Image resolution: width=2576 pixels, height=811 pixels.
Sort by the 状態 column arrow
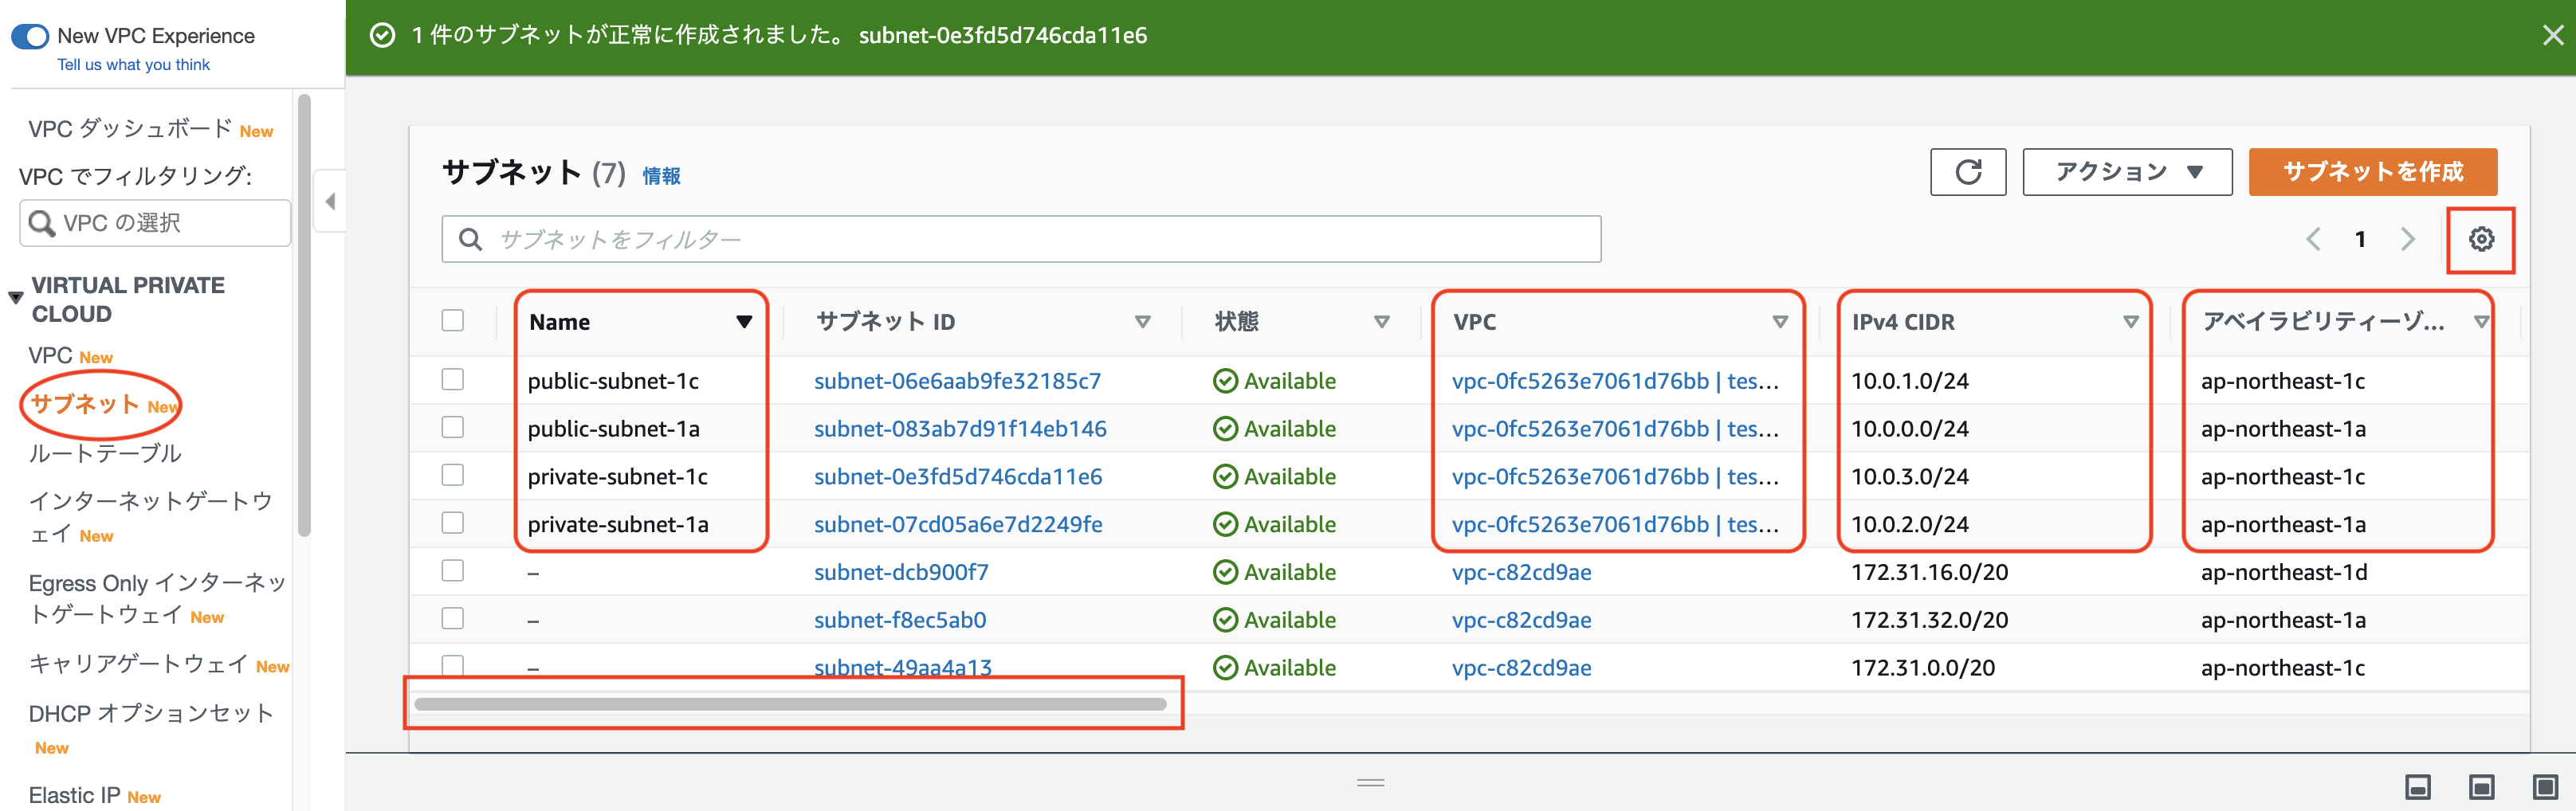click(1382, 322)
